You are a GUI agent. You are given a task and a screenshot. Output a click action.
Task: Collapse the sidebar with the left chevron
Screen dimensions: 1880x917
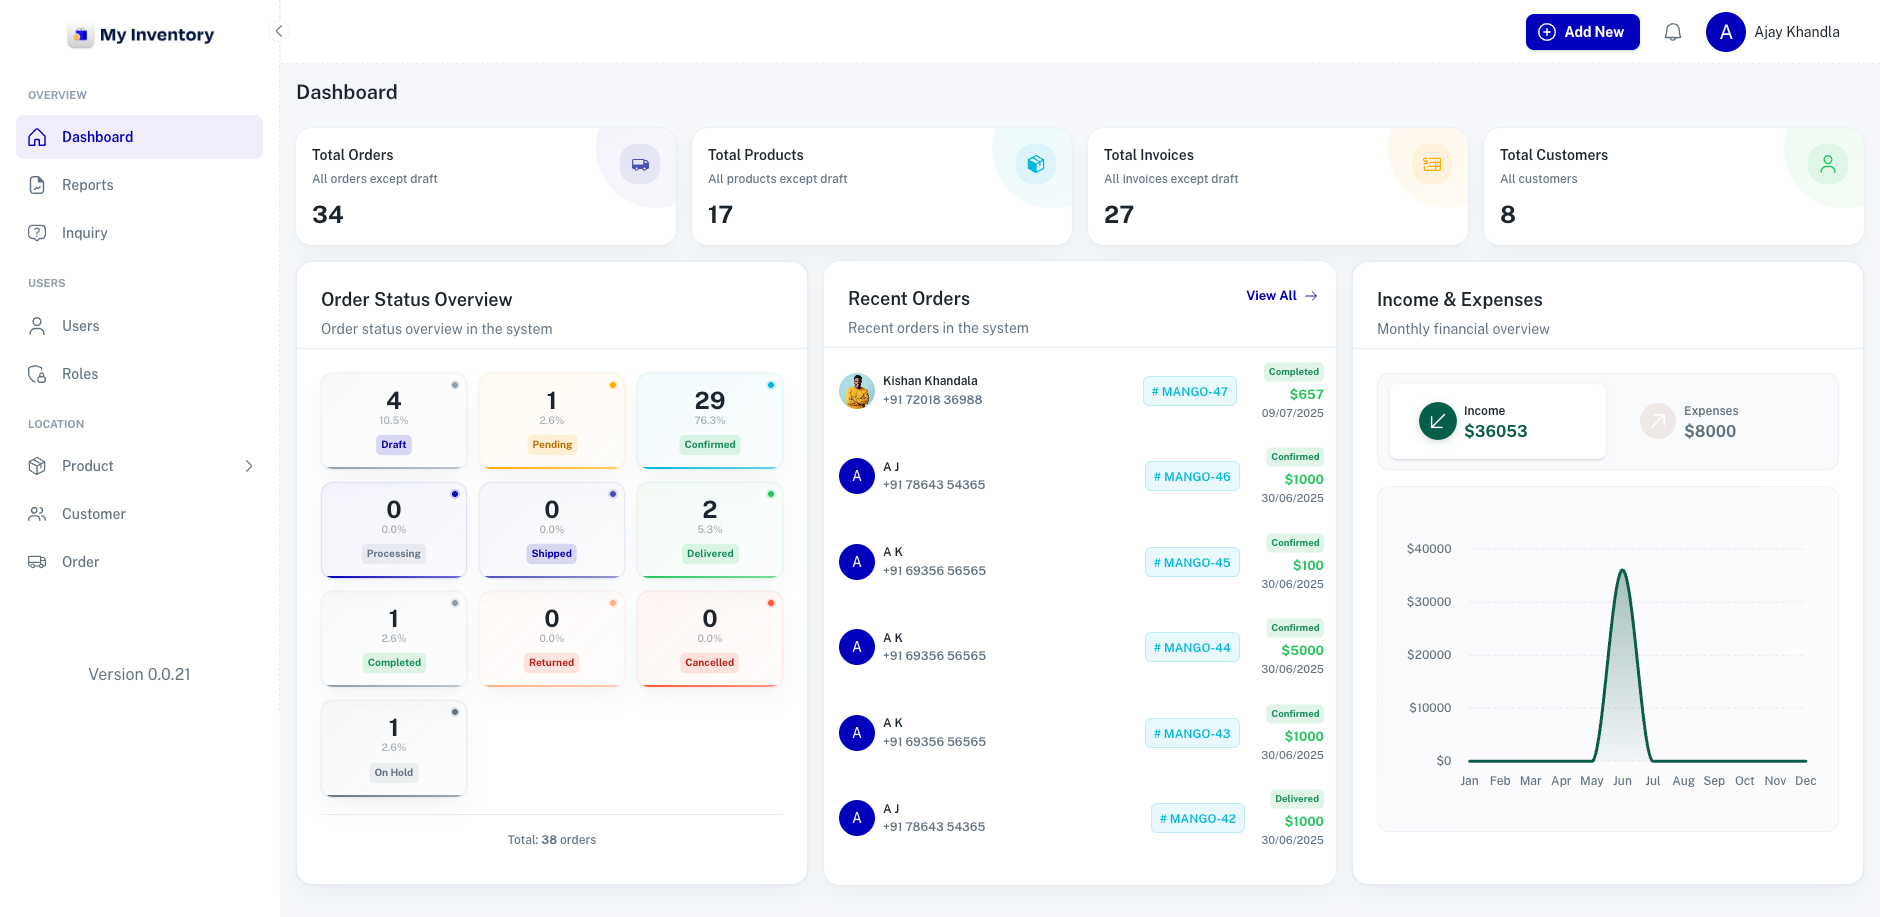(279, 31)
